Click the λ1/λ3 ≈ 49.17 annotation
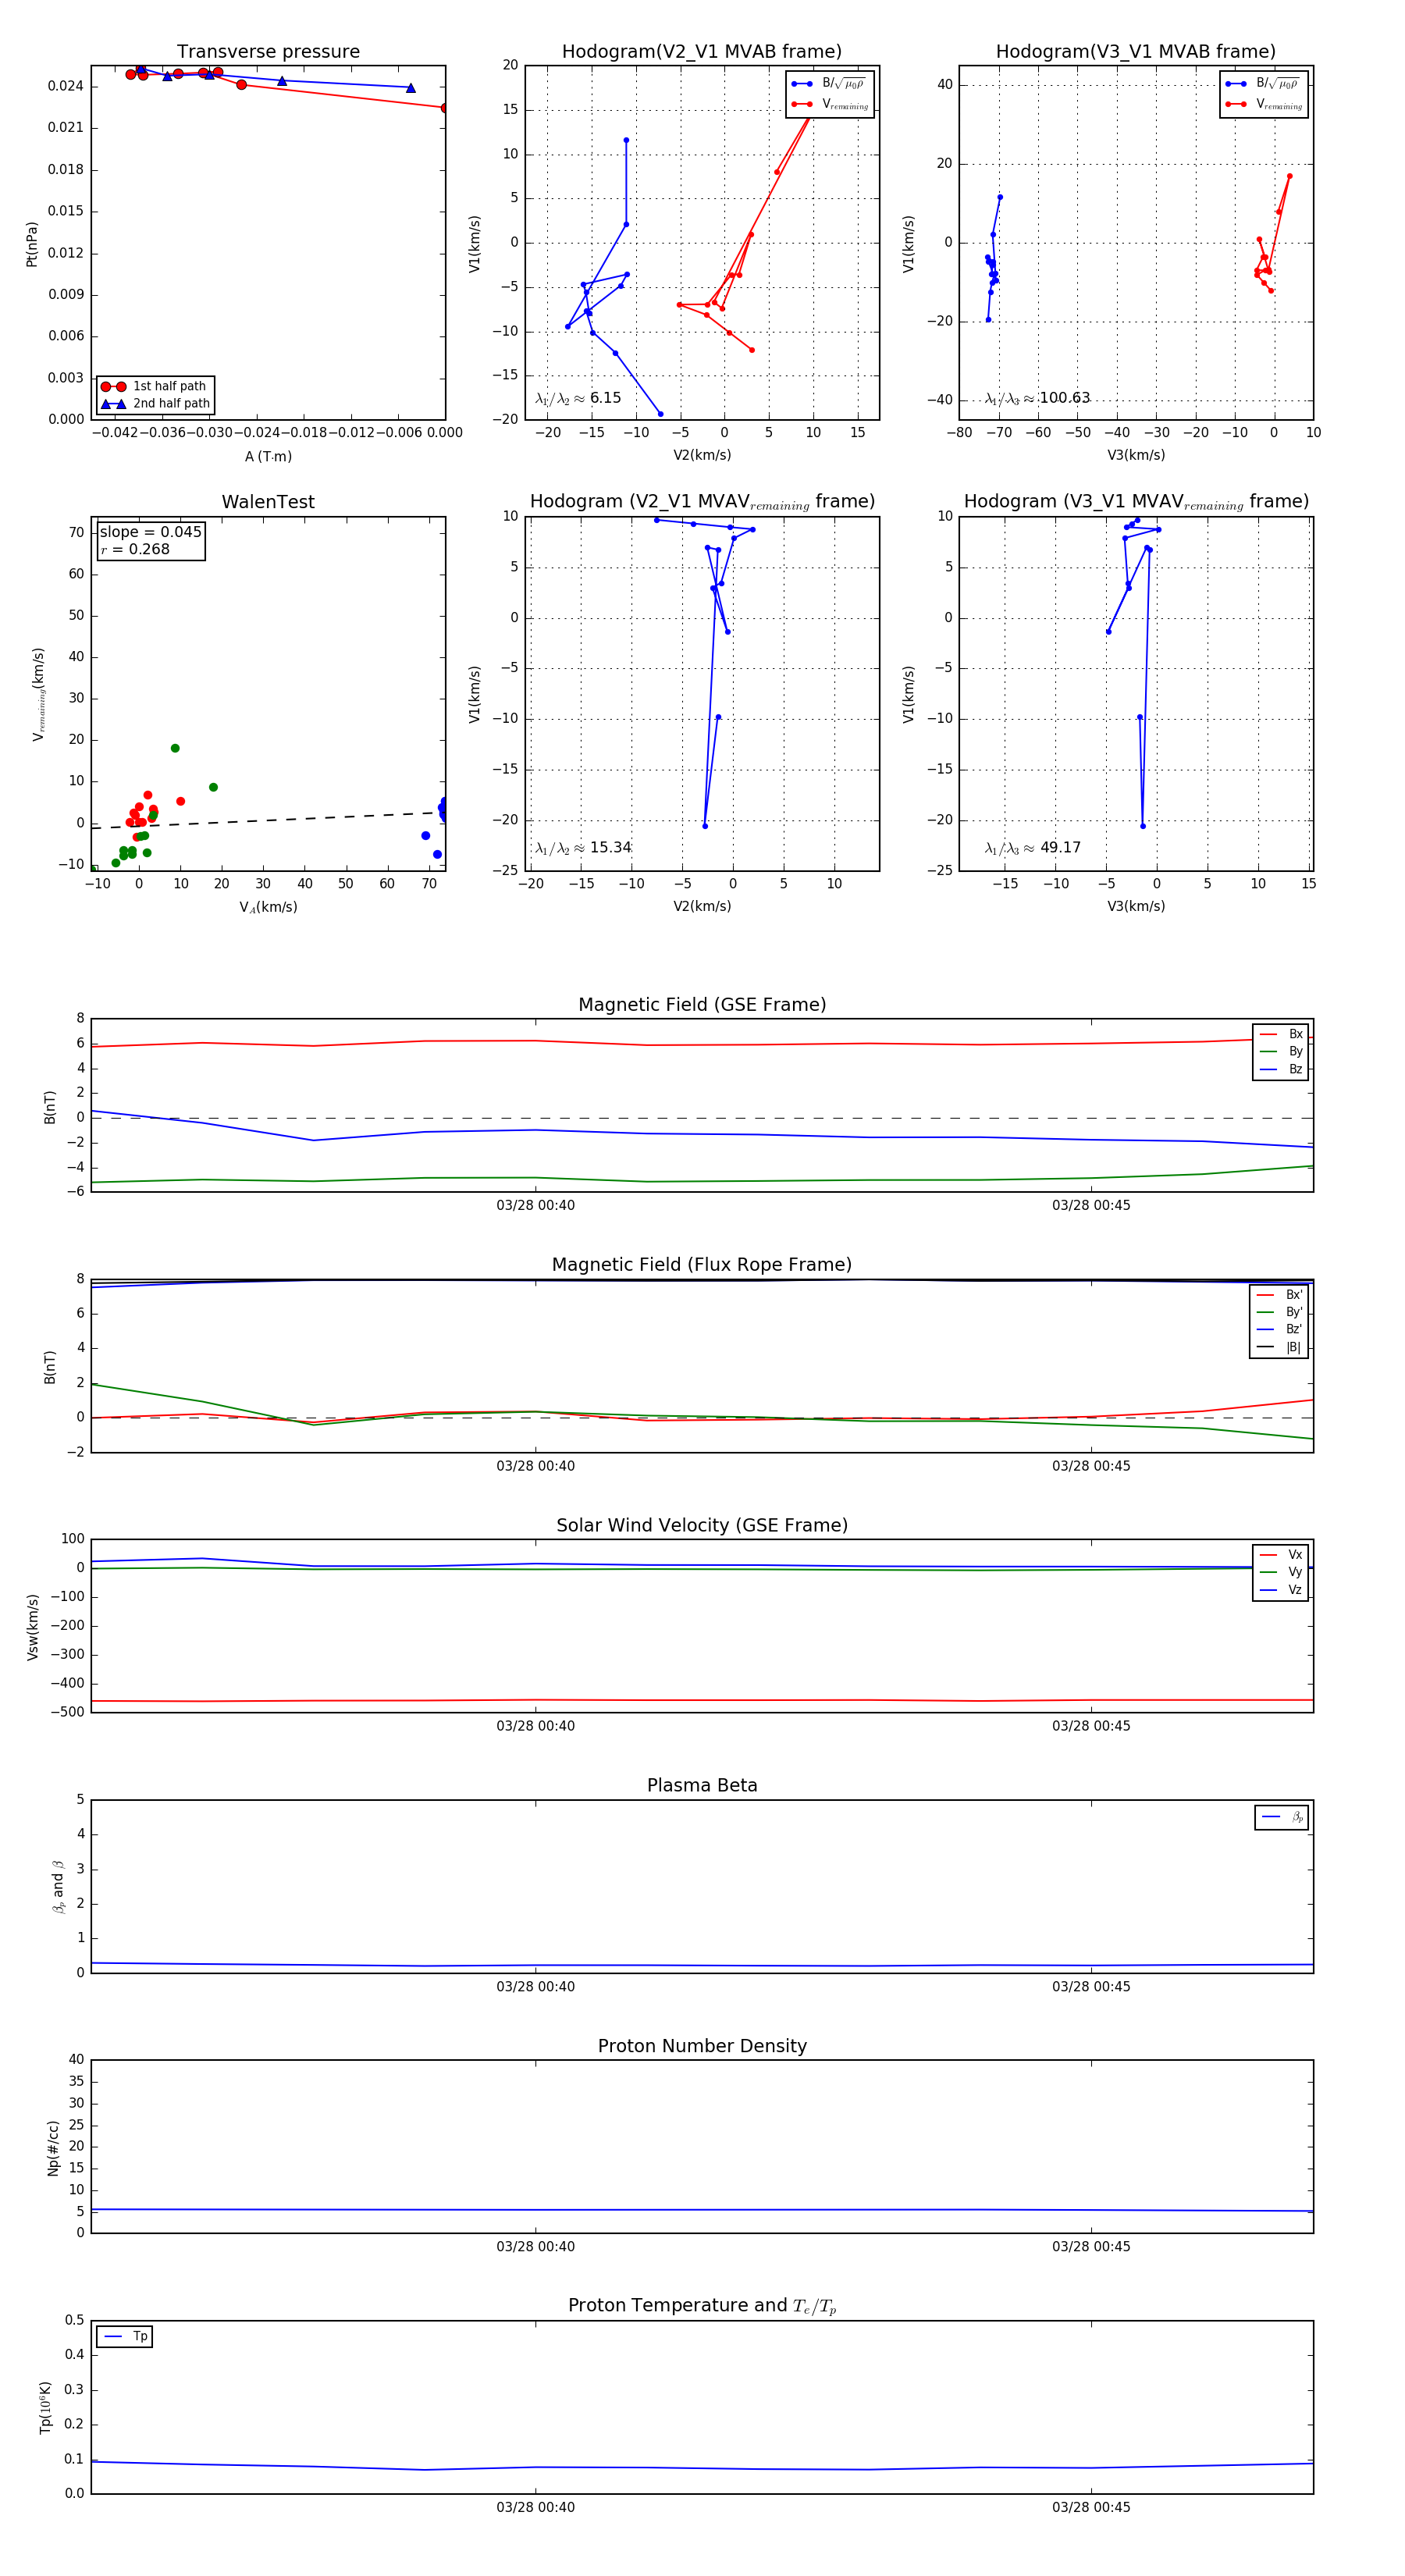 coord(1033,848)
